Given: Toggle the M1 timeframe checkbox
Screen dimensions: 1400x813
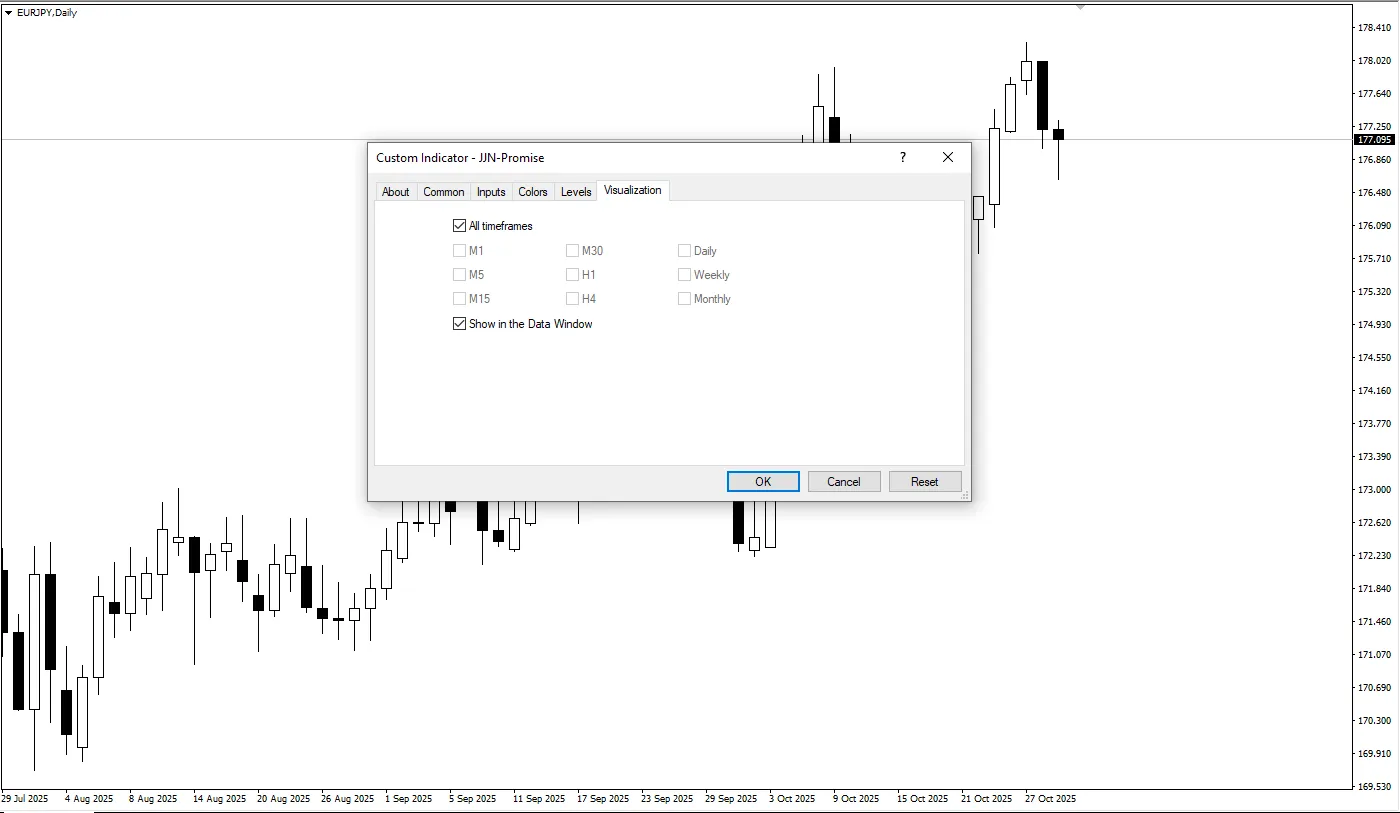Looking at the screenshot, I should coord(460,251).
